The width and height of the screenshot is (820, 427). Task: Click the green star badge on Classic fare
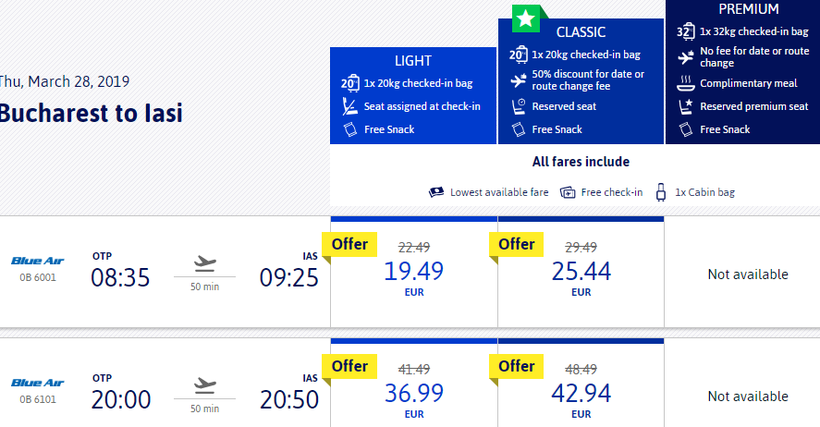526,19
